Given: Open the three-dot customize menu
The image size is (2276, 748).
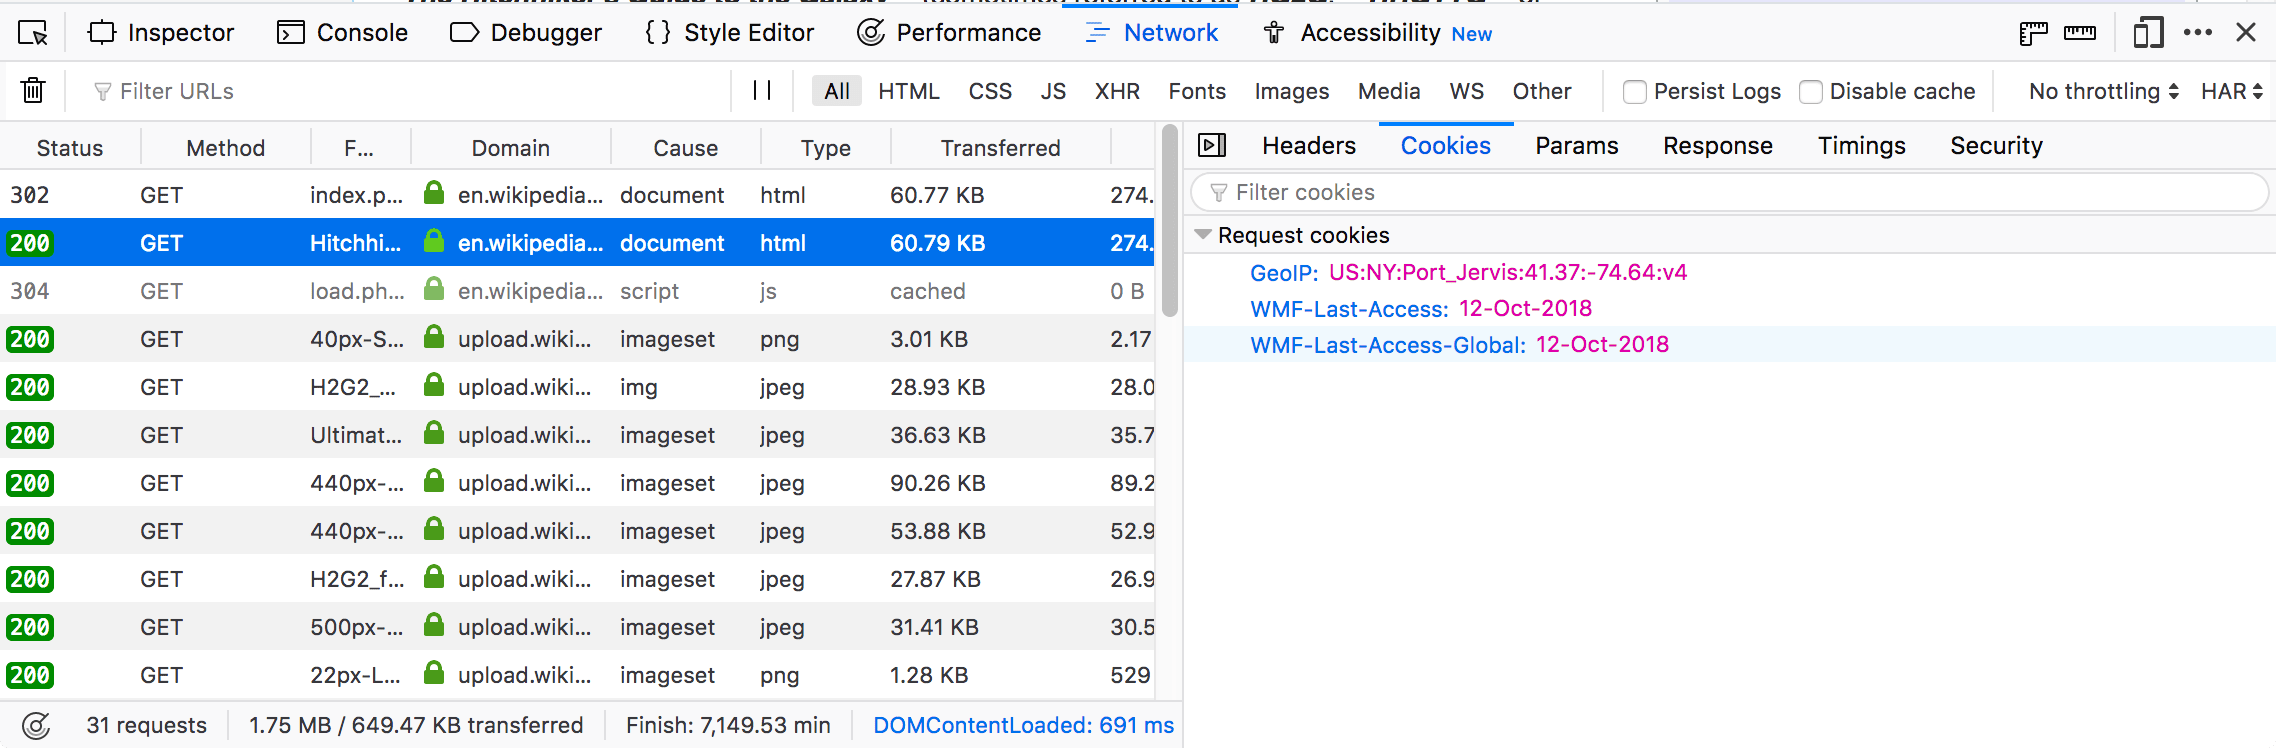Looking at the screenshot, I should tap(2198, 33).
